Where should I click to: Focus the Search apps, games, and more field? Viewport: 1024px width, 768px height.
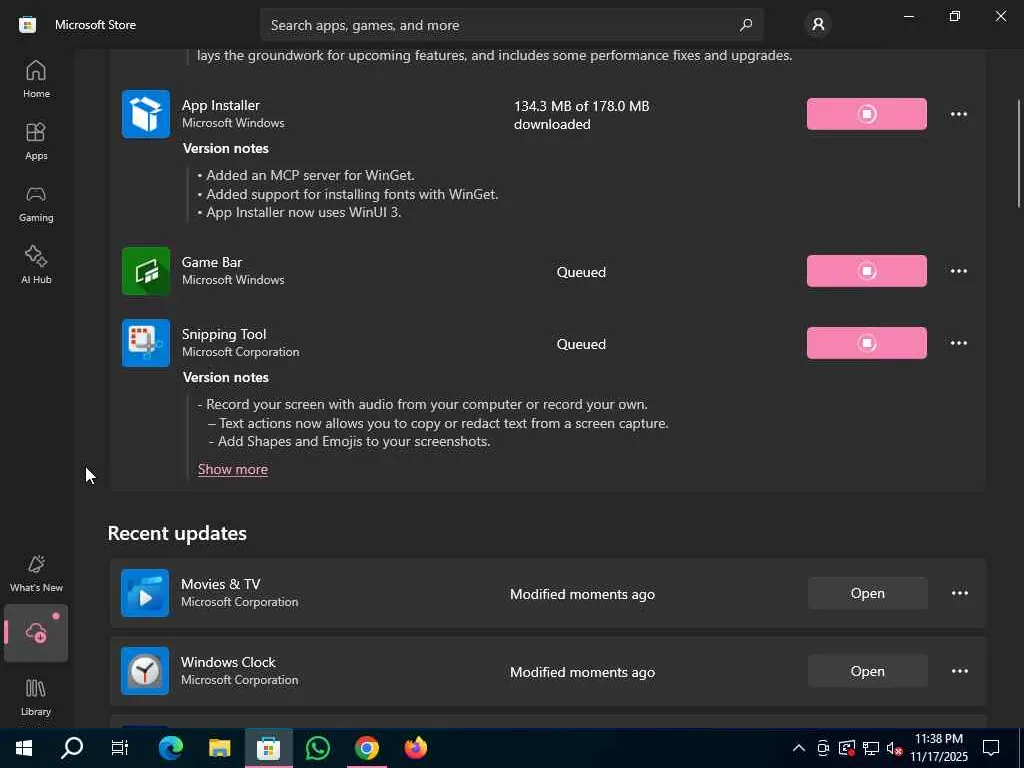(x=511, y=25)
